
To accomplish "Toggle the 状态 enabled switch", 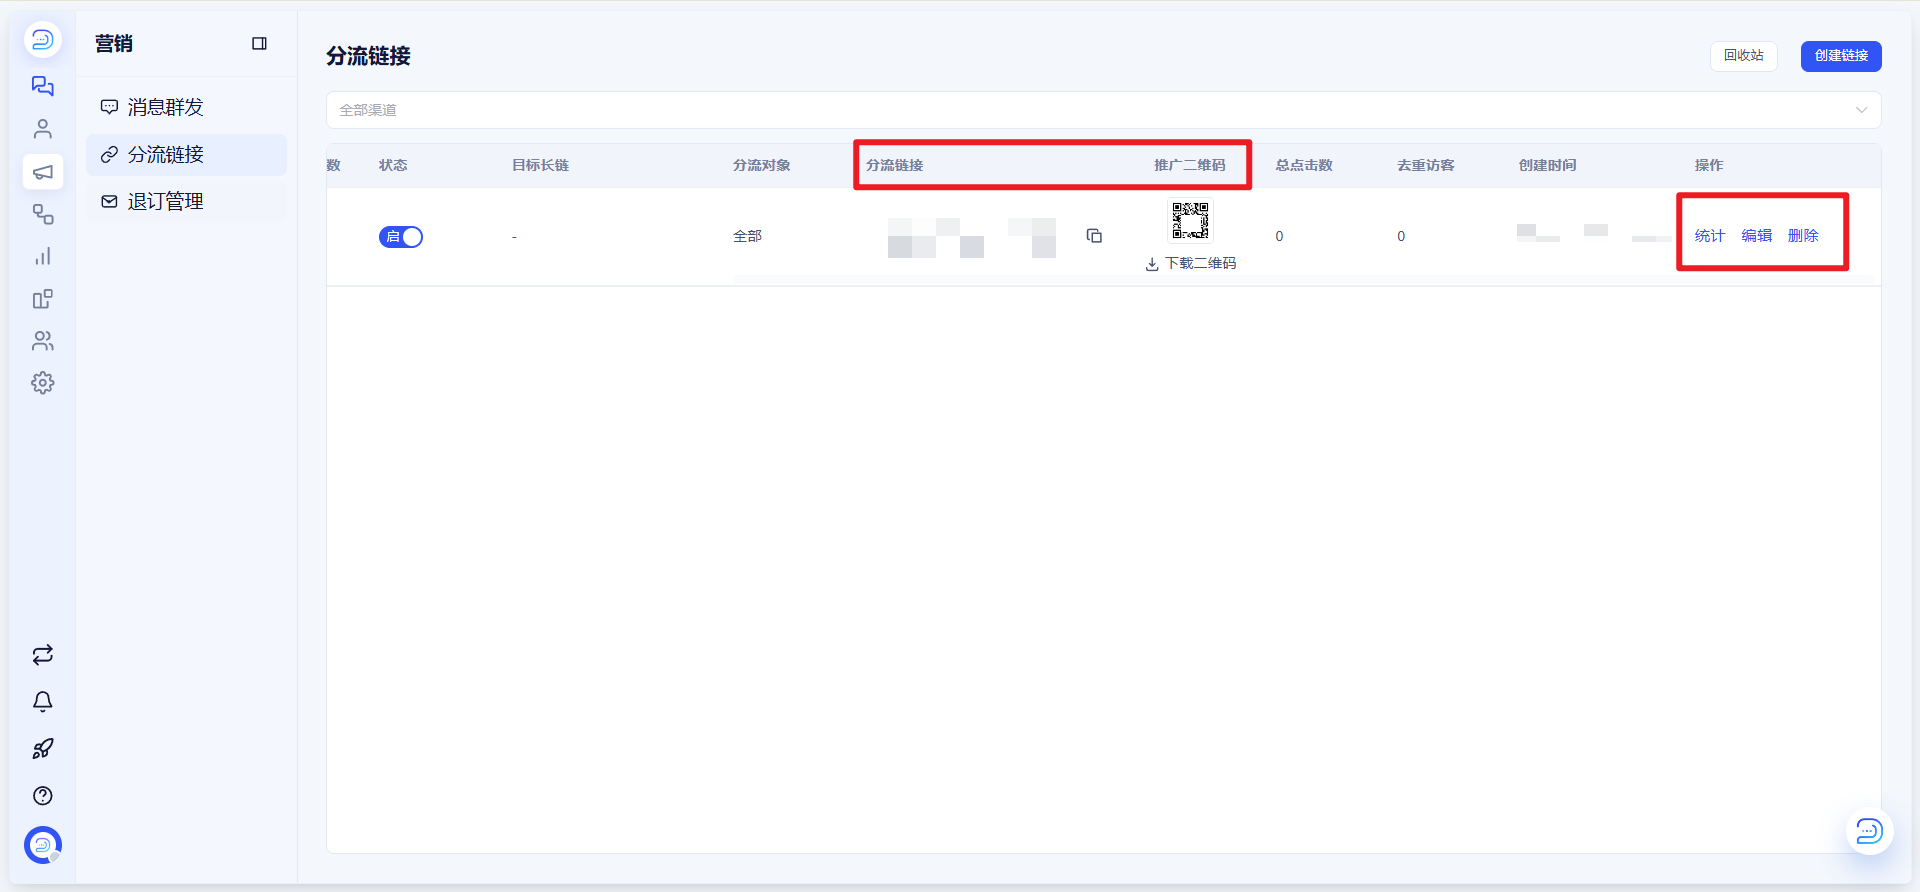I will coord(401,237).
